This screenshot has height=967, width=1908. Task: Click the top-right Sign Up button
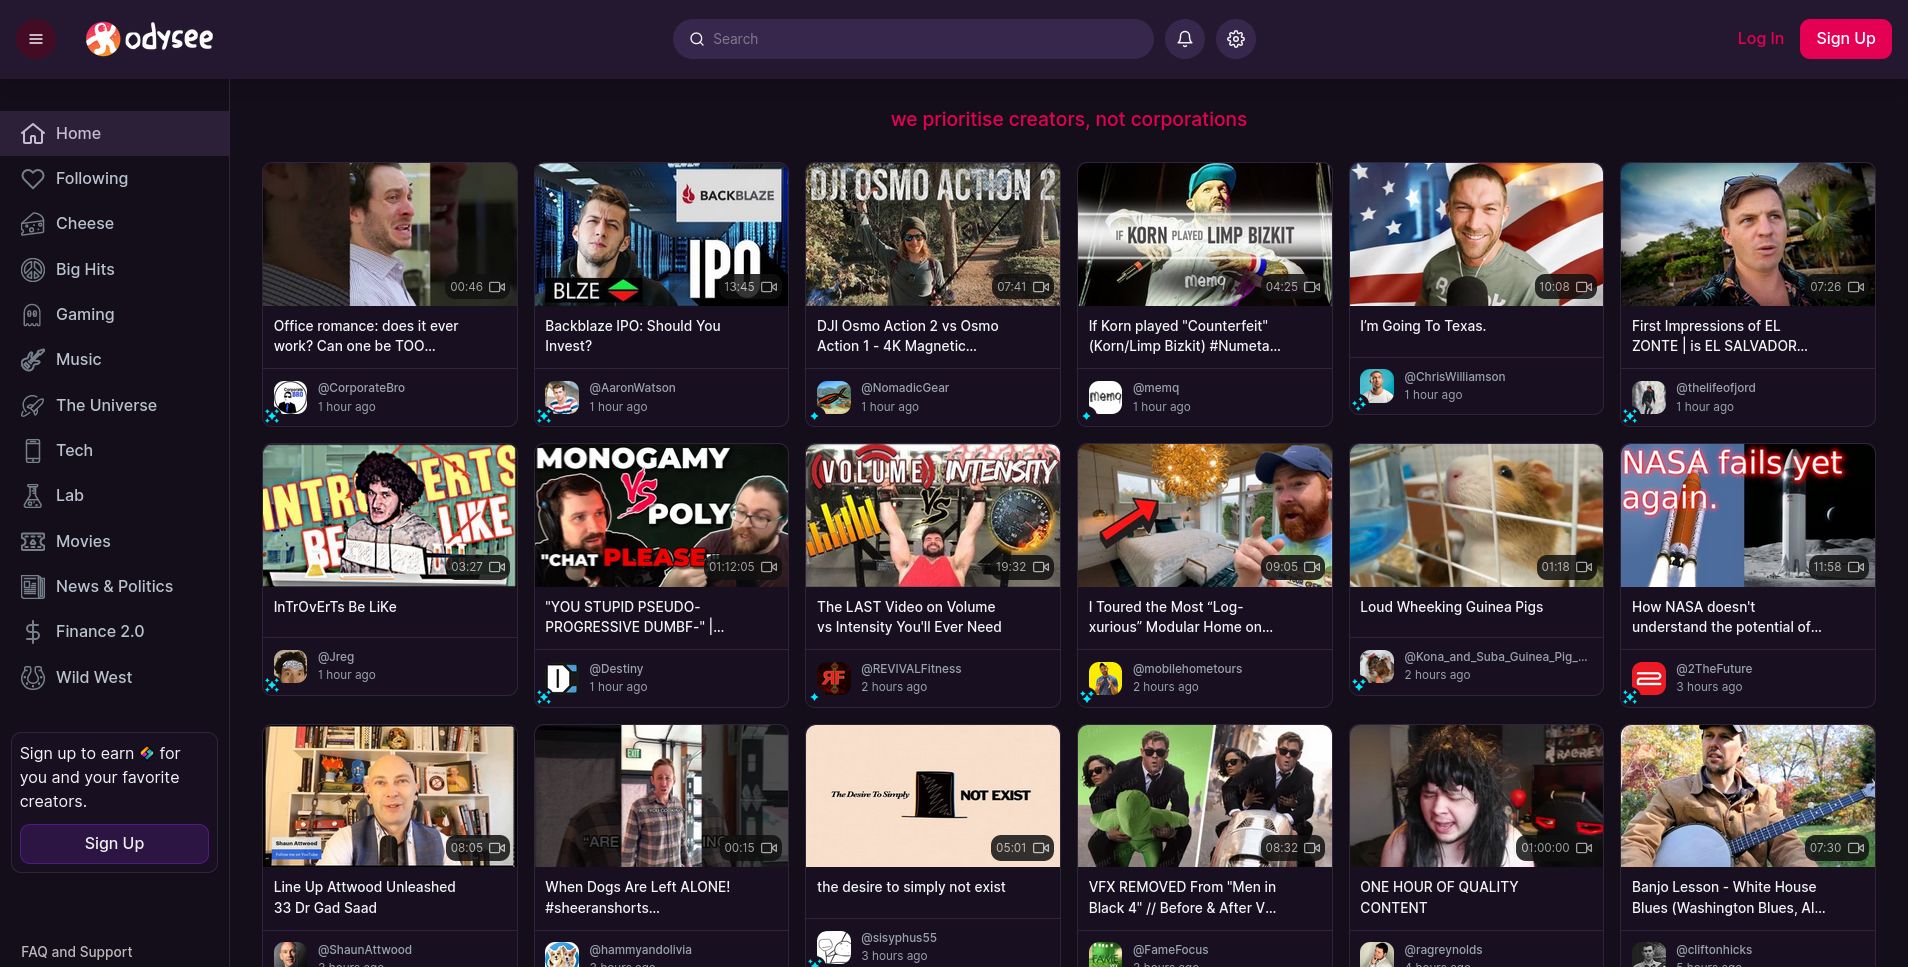pyautogui.click(x=1845, y=39)
